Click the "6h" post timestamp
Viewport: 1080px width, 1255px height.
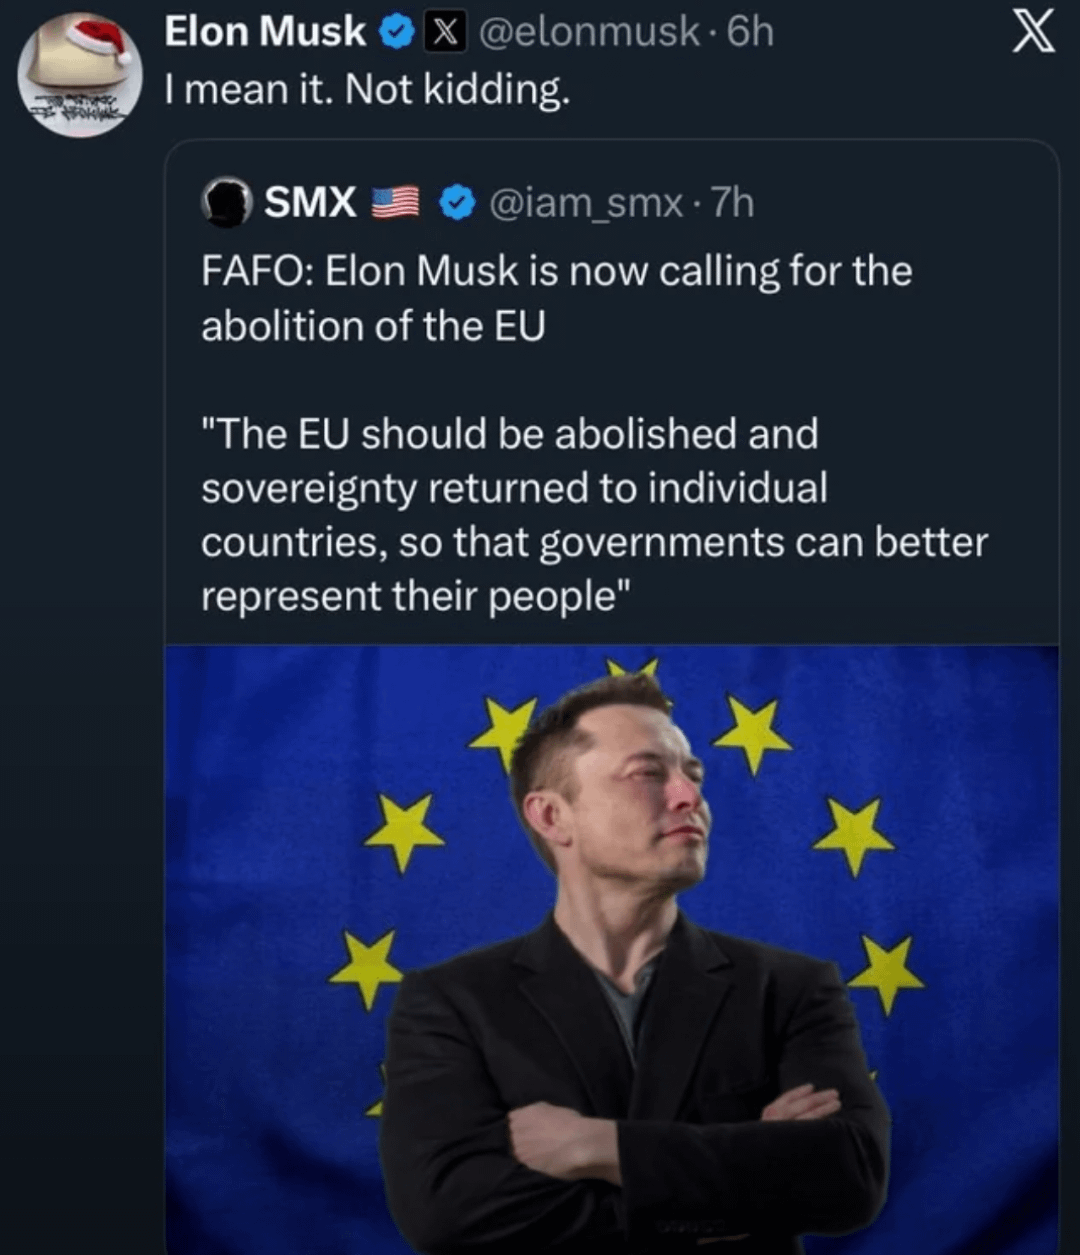click(750, 33)
